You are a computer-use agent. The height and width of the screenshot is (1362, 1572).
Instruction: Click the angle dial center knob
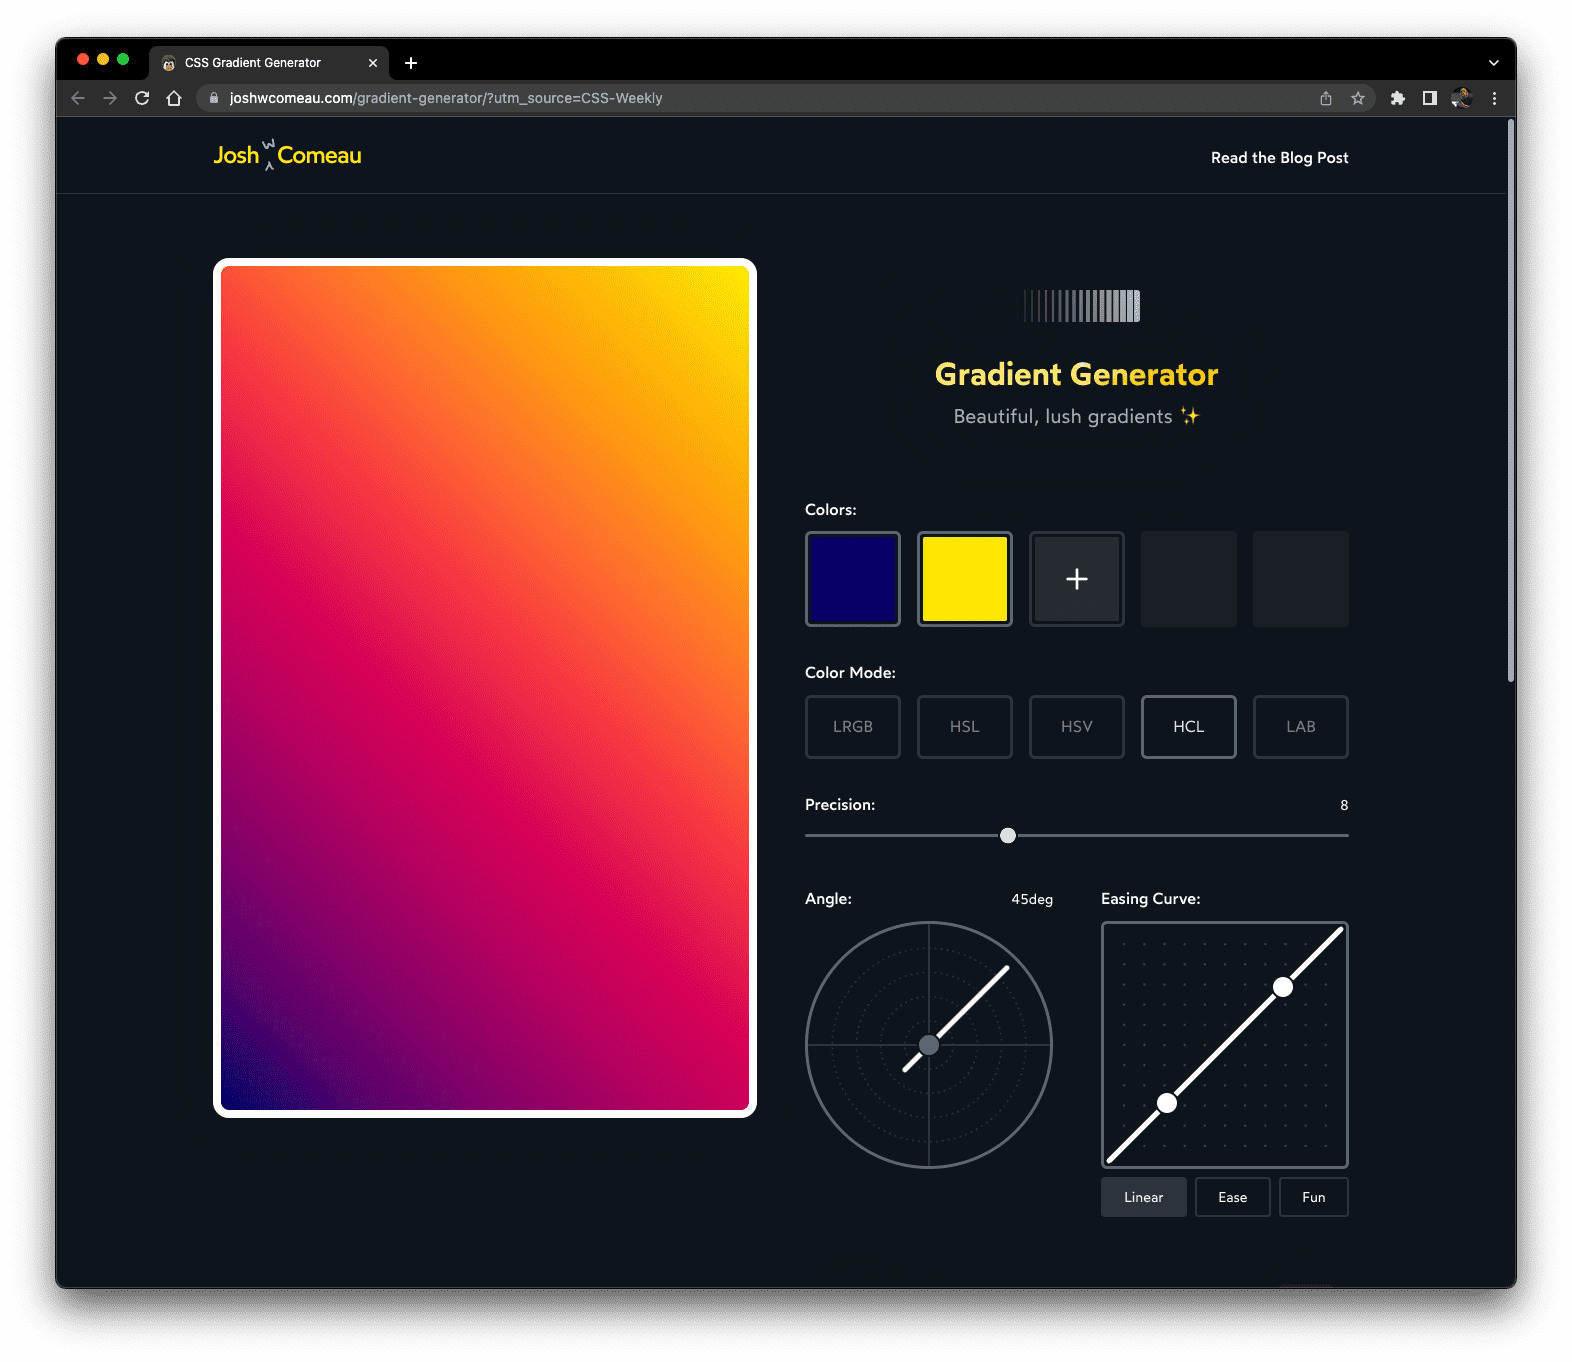click(929, 1045)
